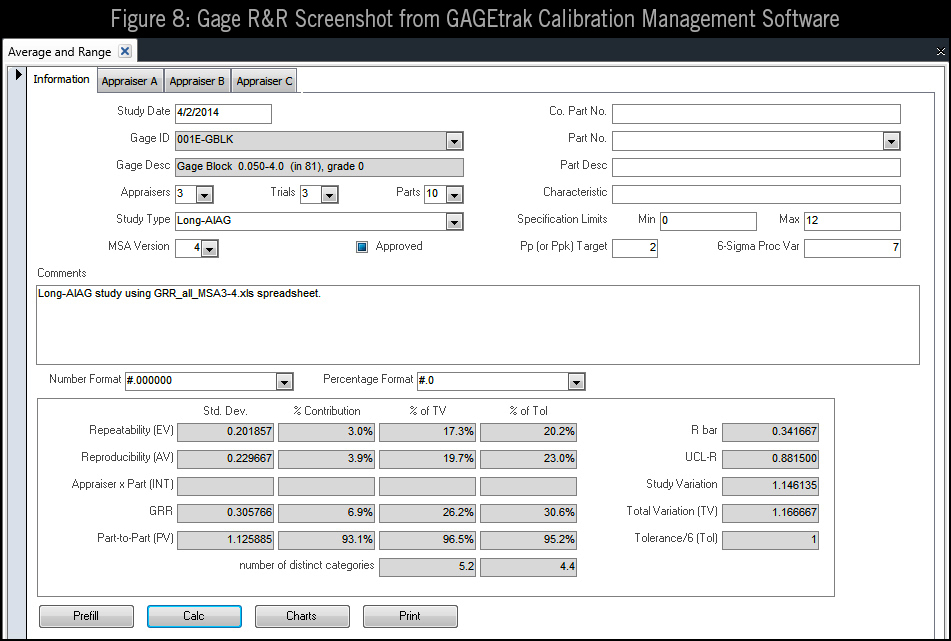Viewport: 951px width, 641px height.
Task: Open the Gage ID dropdown
Action: click(455, 140)
